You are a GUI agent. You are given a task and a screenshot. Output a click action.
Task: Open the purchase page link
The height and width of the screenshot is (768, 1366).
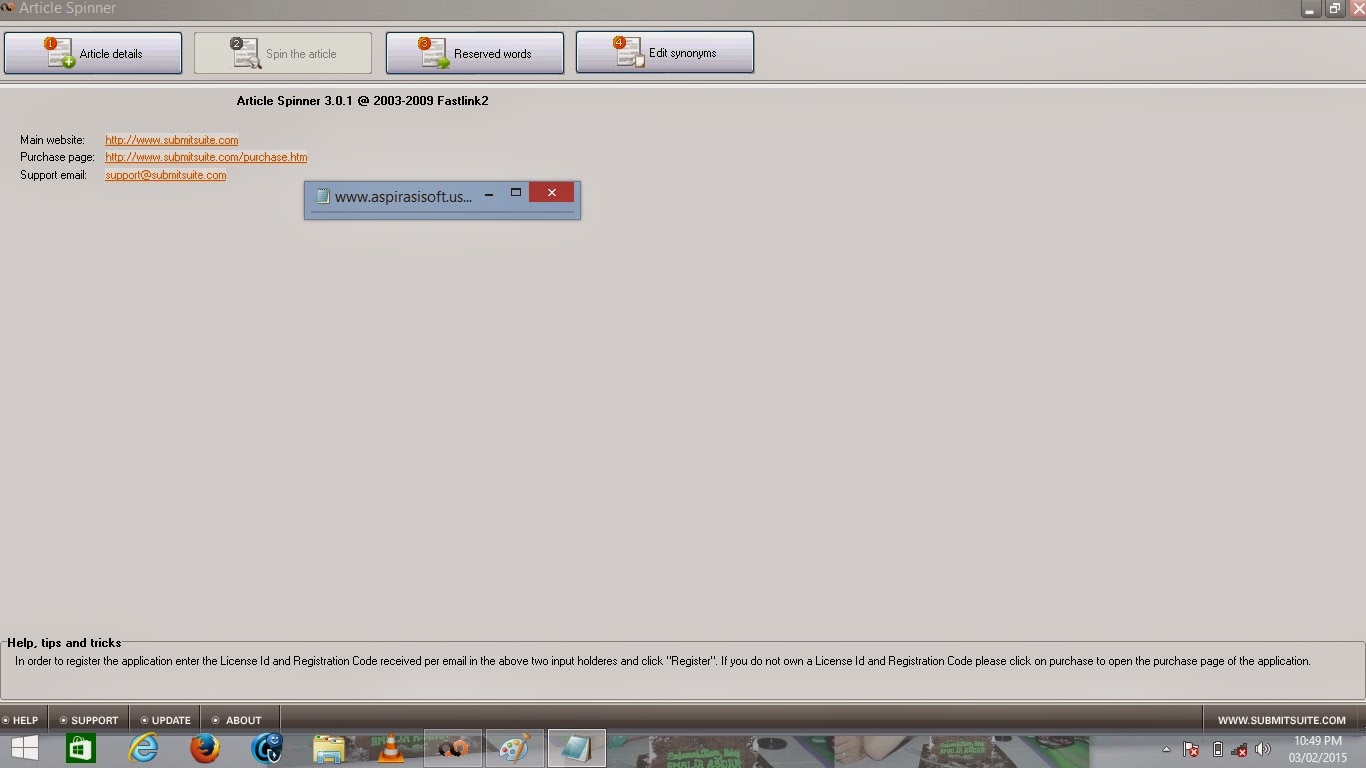point(206,157)
